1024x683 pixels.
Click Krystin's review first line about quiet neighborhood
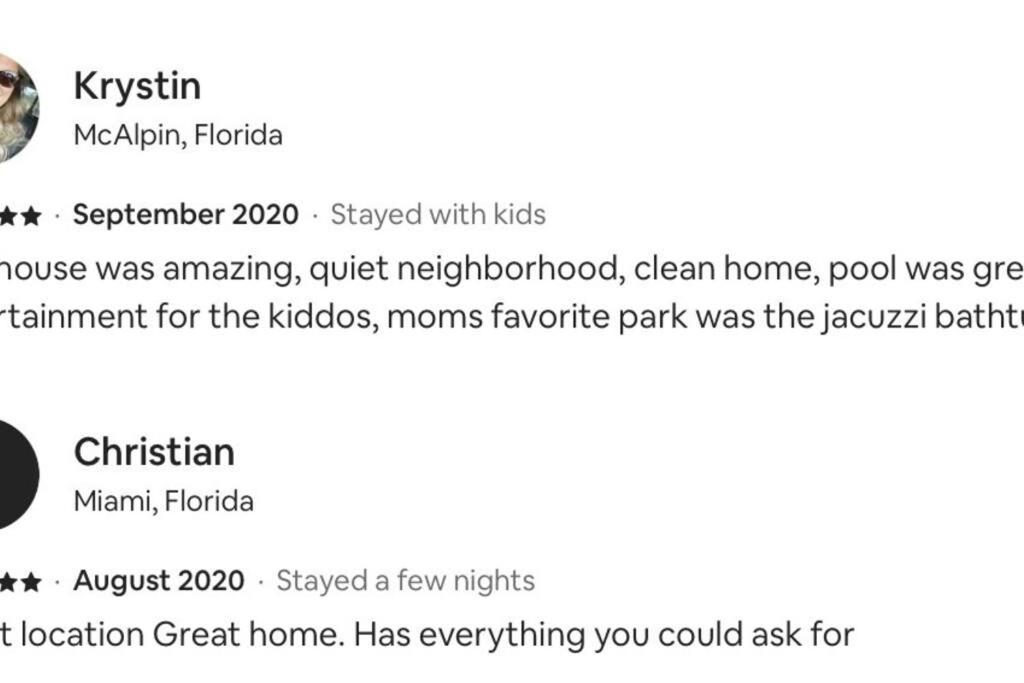point(512,269)
